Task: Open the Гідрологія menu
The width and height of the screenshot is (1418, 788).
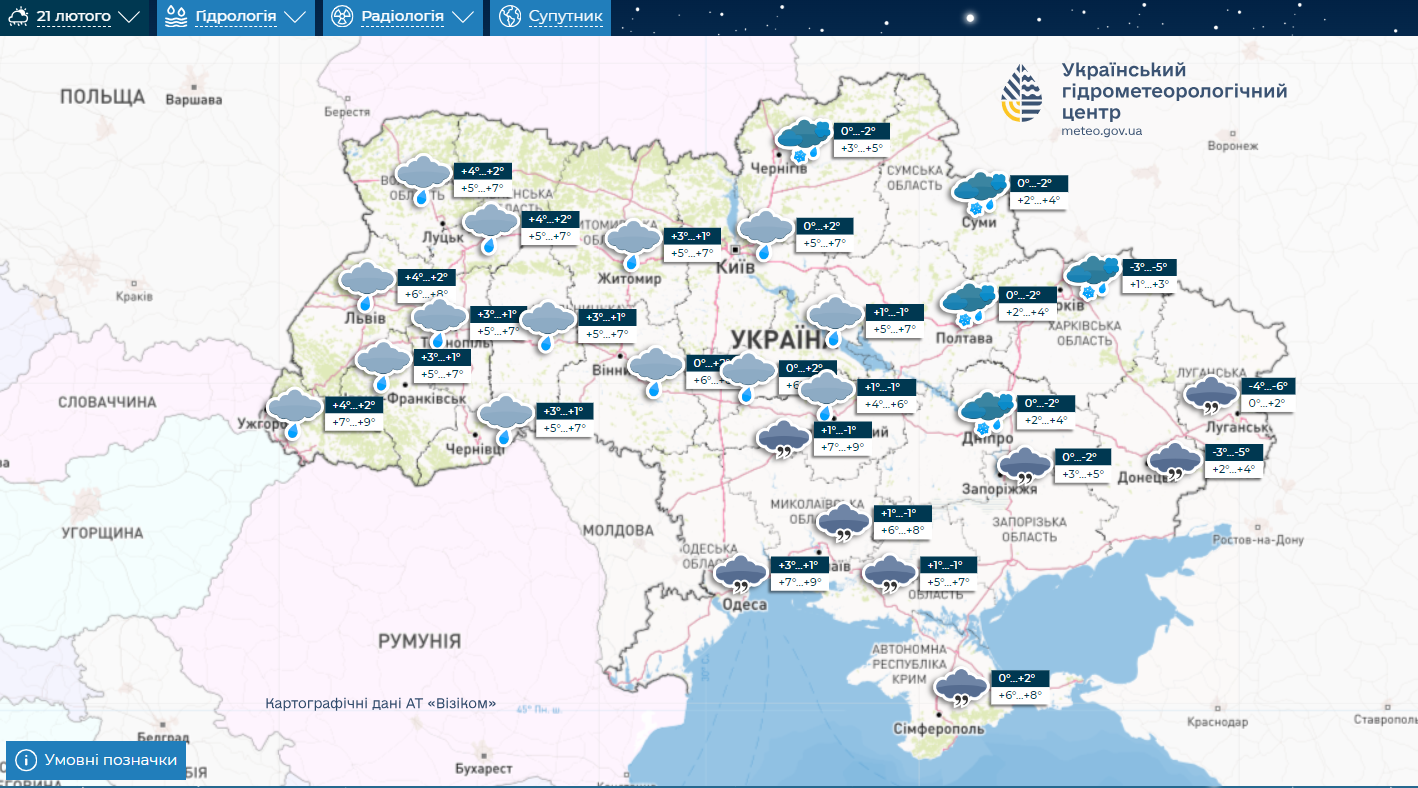Action: tap(237, 17)
